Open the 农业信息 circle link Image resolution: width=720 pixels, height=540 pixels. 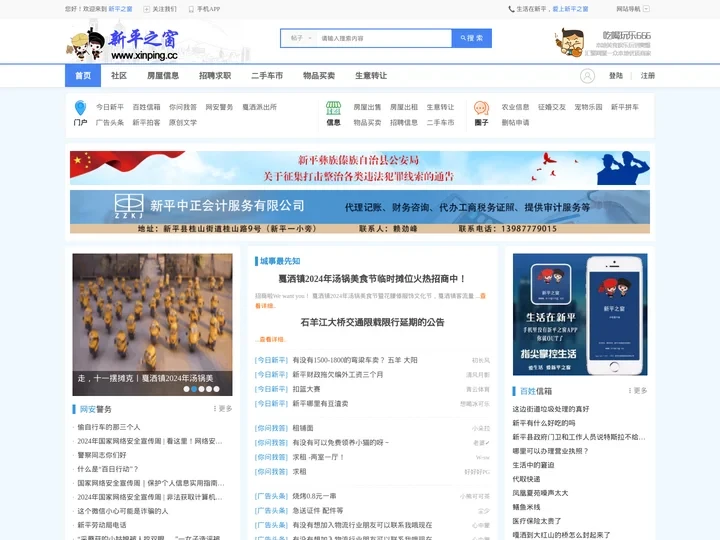(x=515, y=107)
